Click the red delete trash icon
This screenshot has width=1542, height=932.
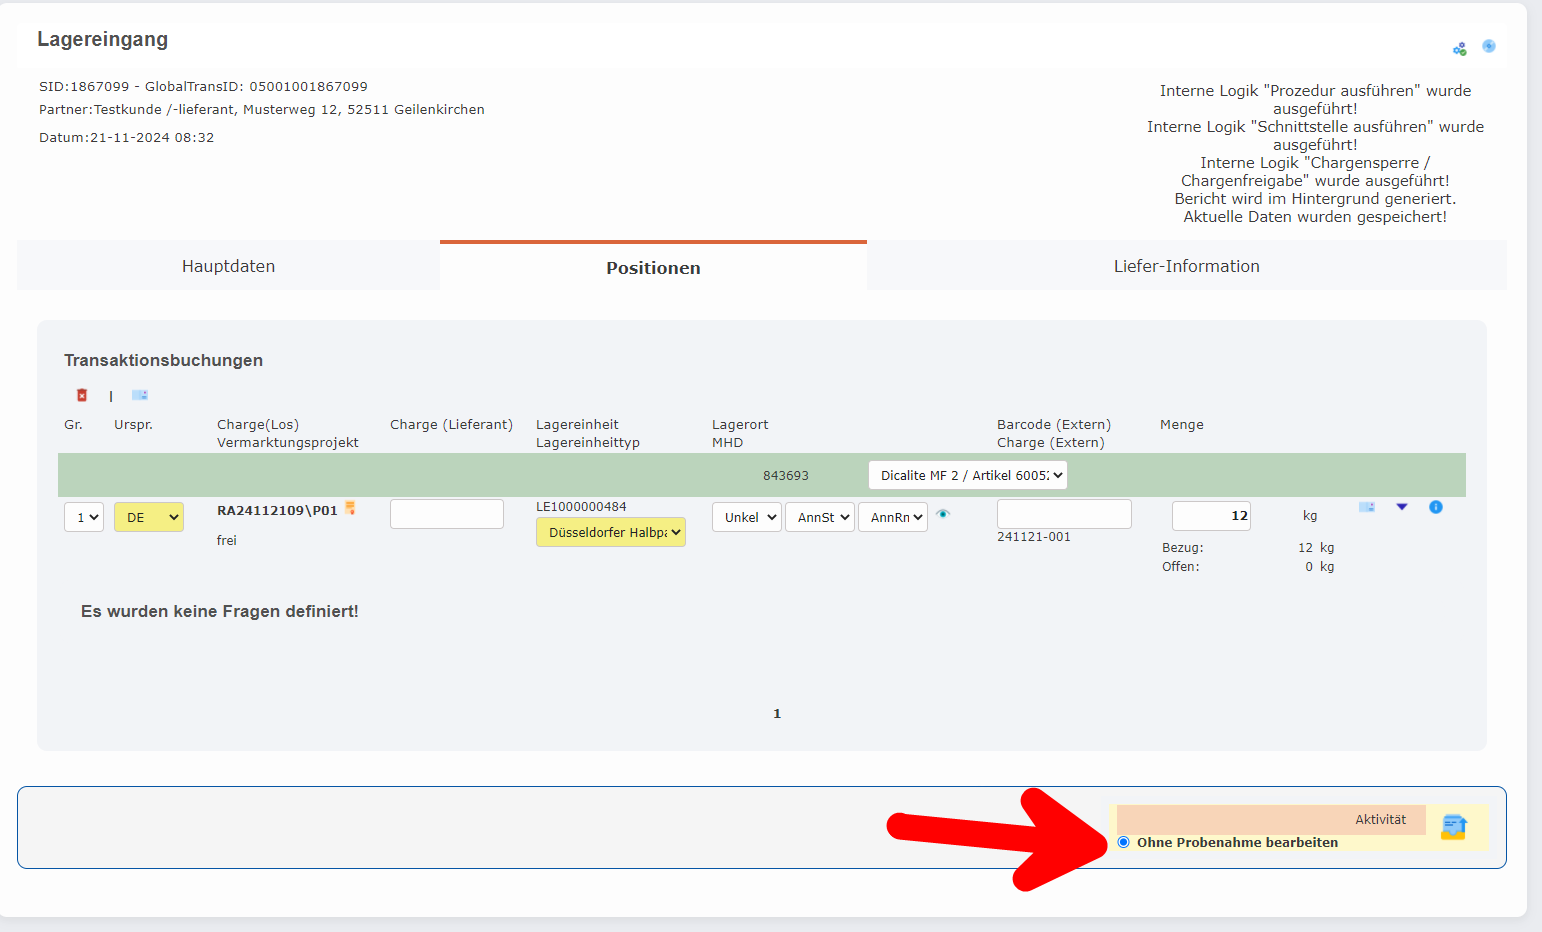point(82,395)
